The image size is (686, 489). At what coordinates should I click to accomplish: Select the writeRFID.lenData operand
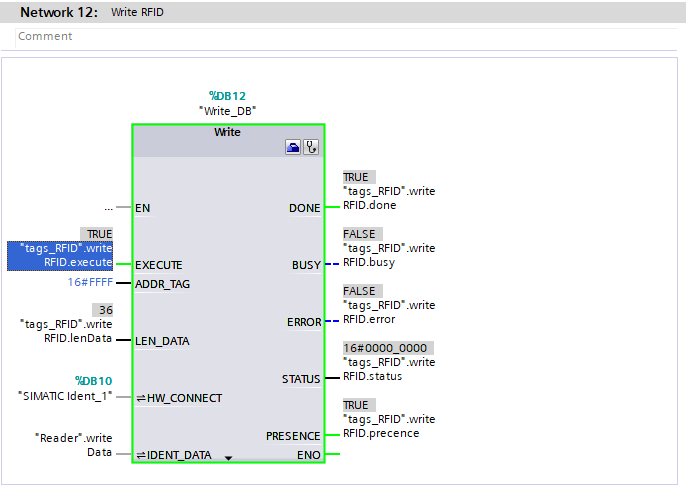click(66, 330)
